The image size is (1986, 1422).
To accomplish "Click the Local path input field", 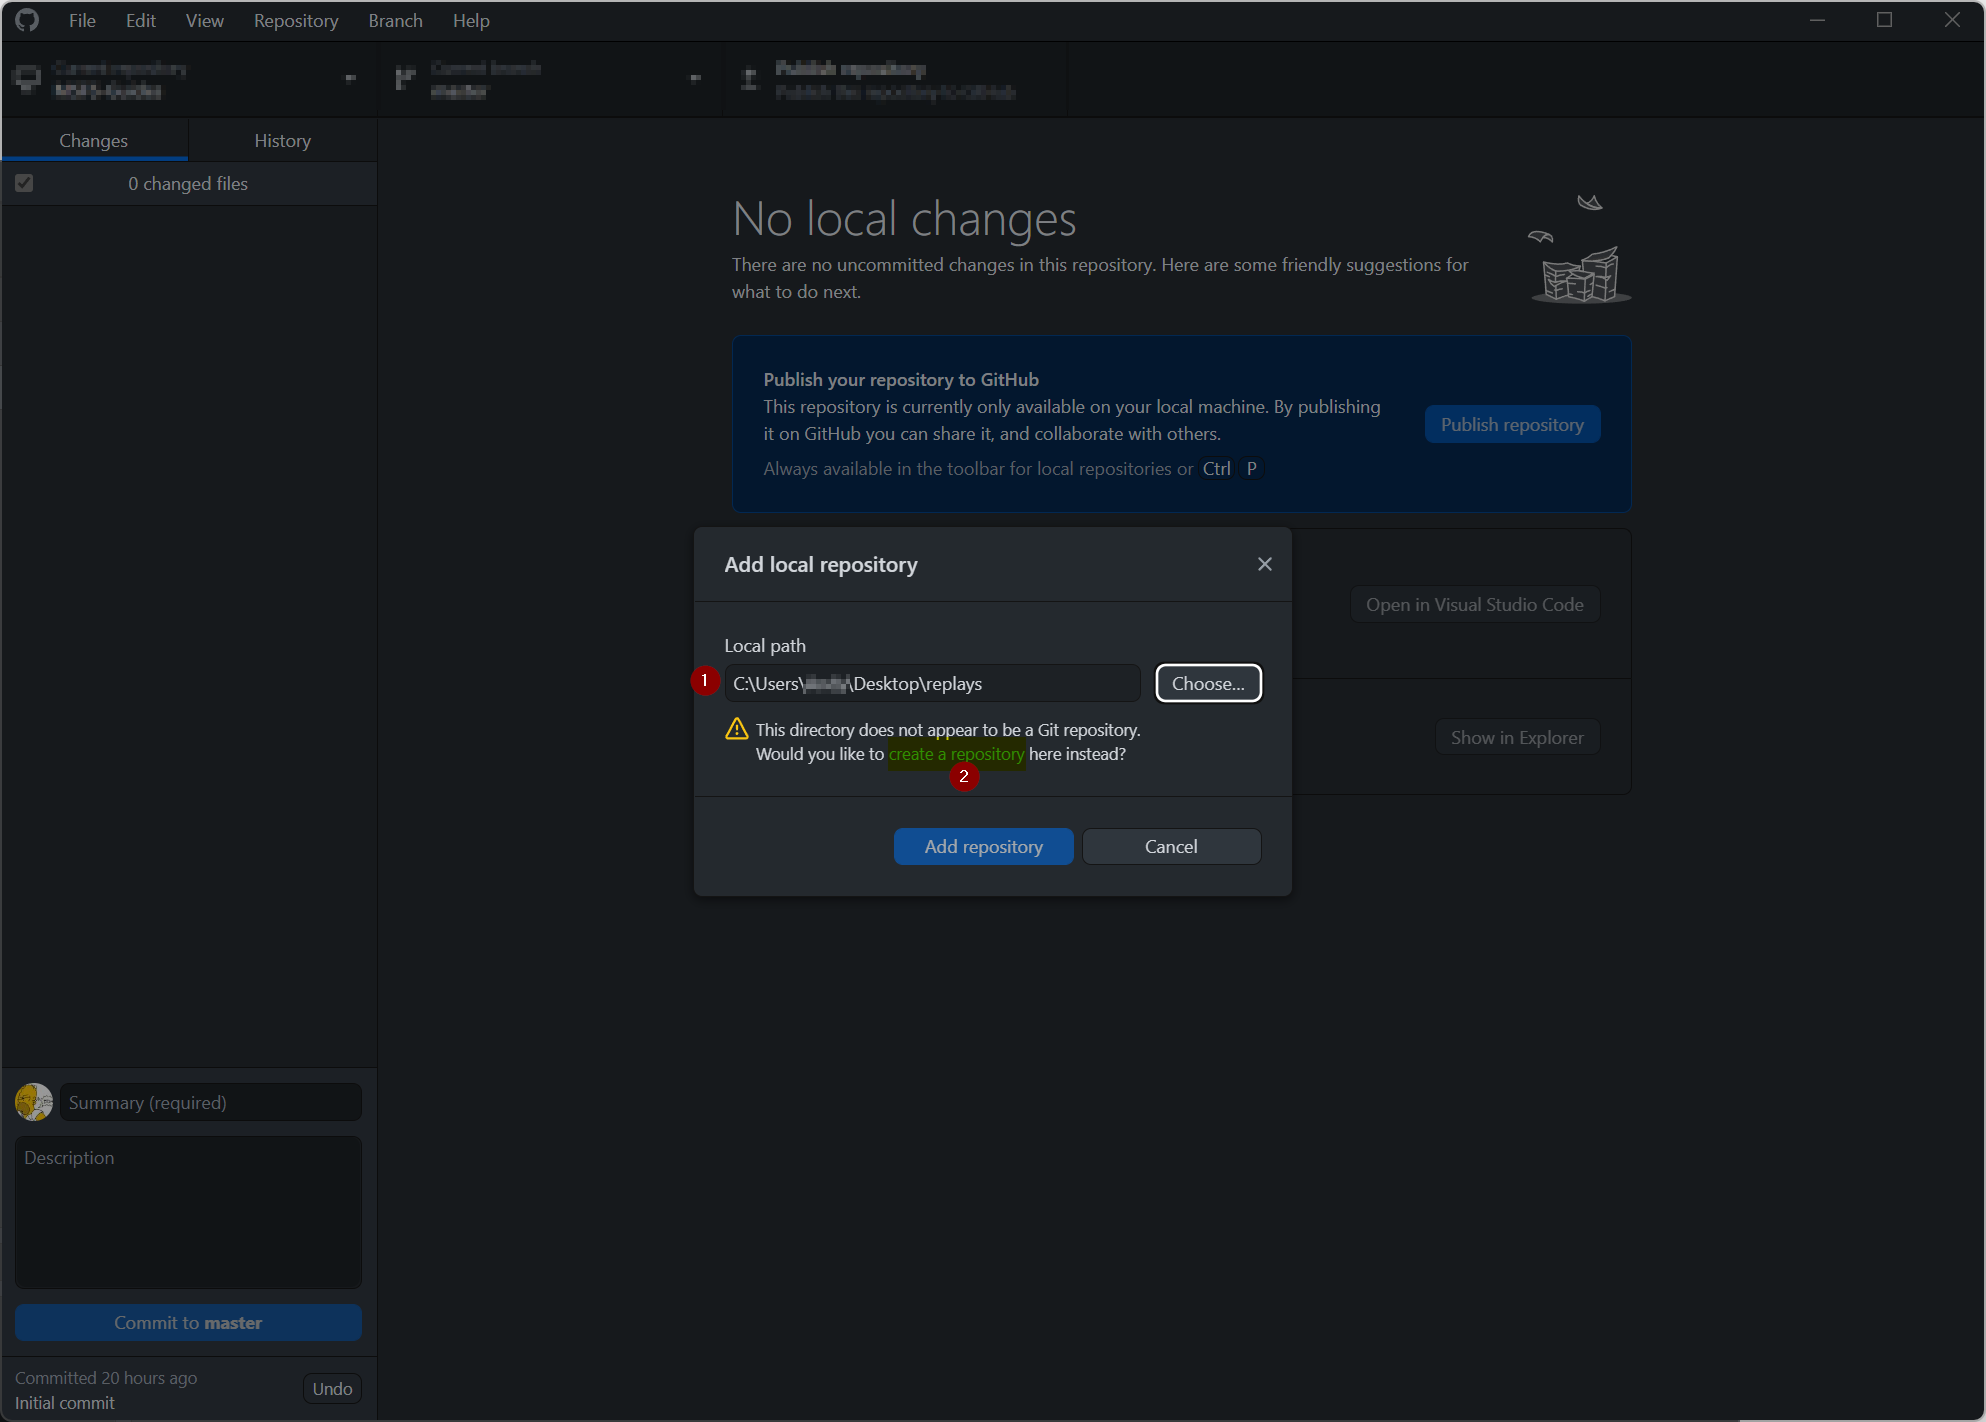I will pyautogui.click(x=932, y=683).
